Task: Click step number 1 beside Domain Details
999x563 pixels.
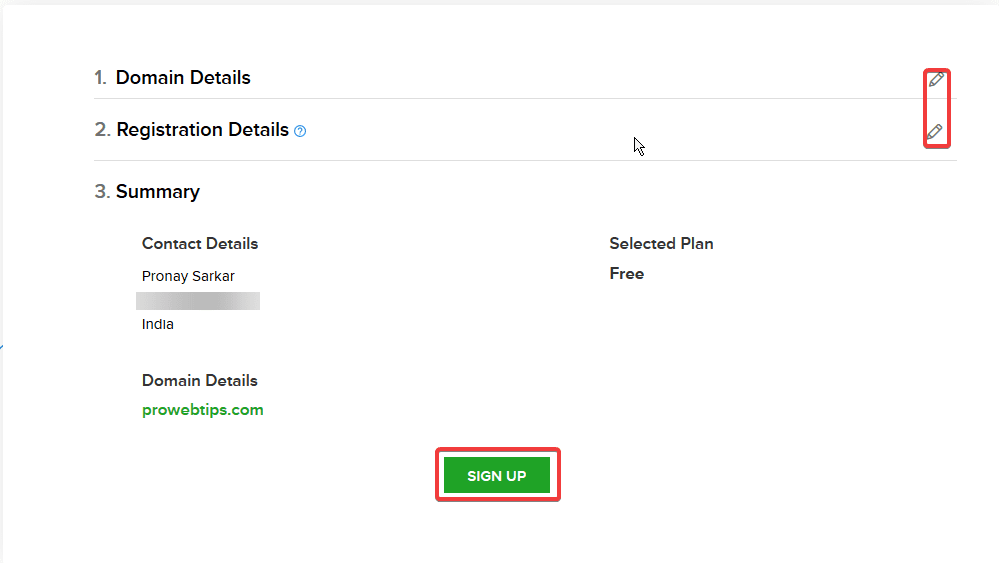Action: [100, 78]
